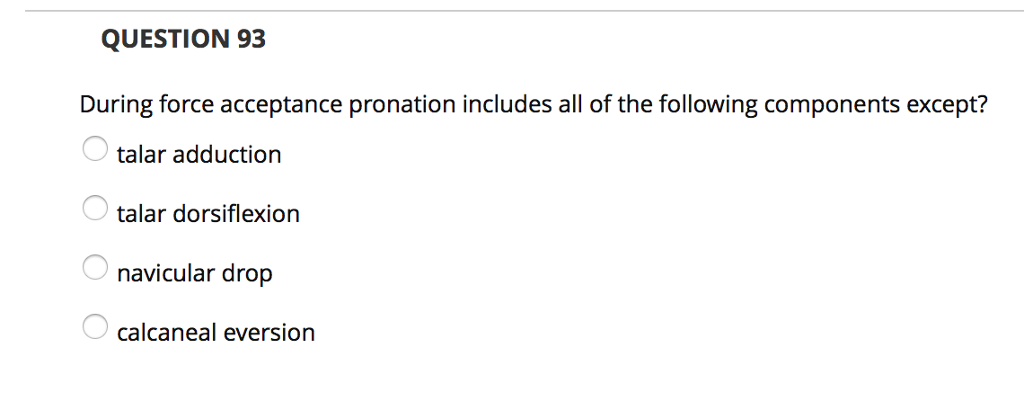Screen dimensions: 1024x401
Task: Pick the navicular drop radio button
Action: (95, 267)
